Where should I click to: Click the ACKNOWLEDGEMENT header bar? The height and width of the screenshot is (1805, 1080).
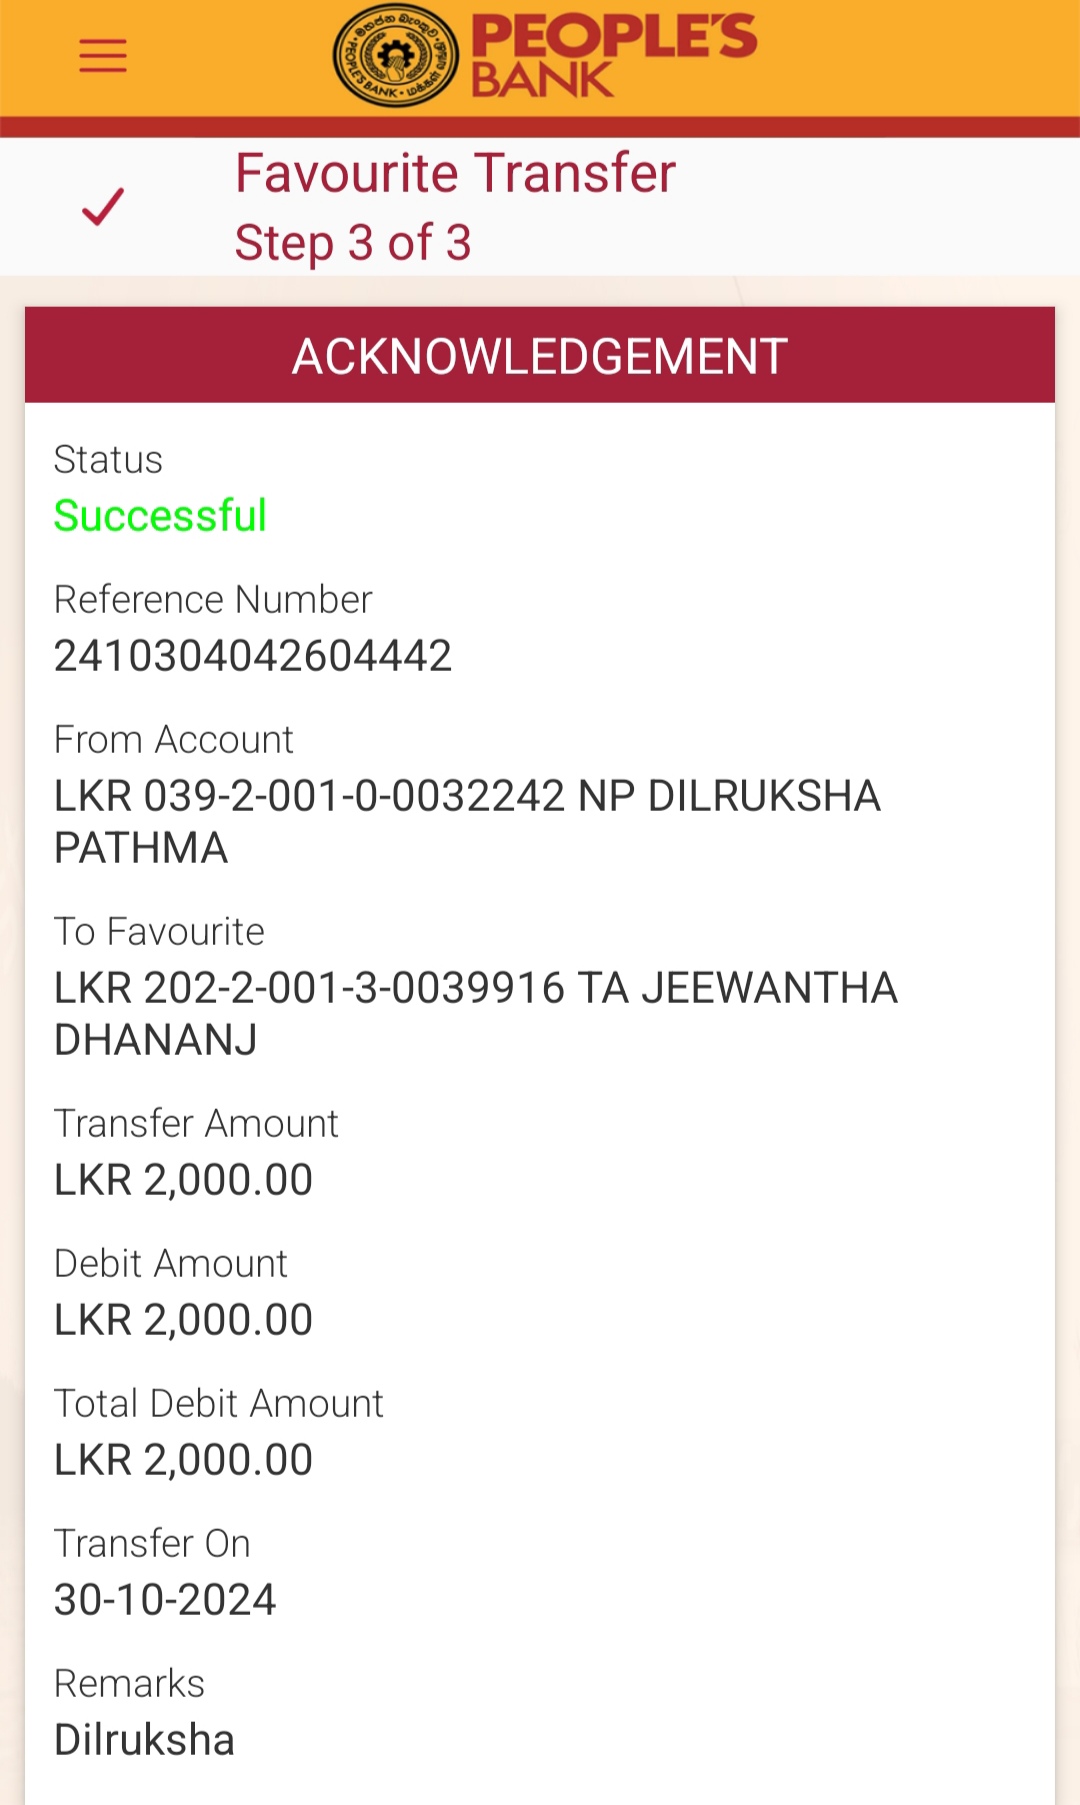click(540, 356)
